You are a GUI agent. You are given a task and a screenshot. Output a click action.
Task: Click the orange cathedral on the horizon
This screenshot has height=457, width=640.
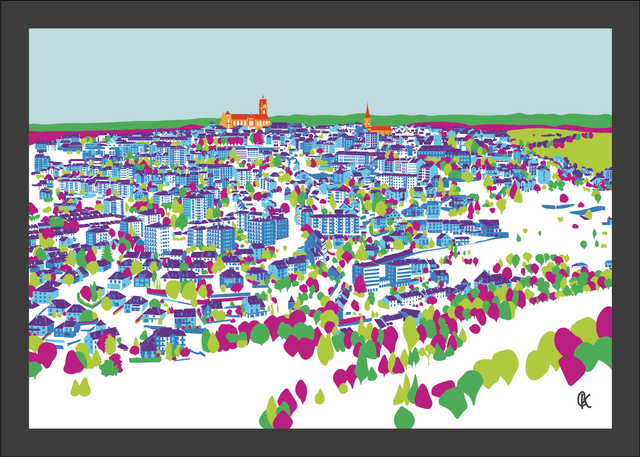[247, 117]
